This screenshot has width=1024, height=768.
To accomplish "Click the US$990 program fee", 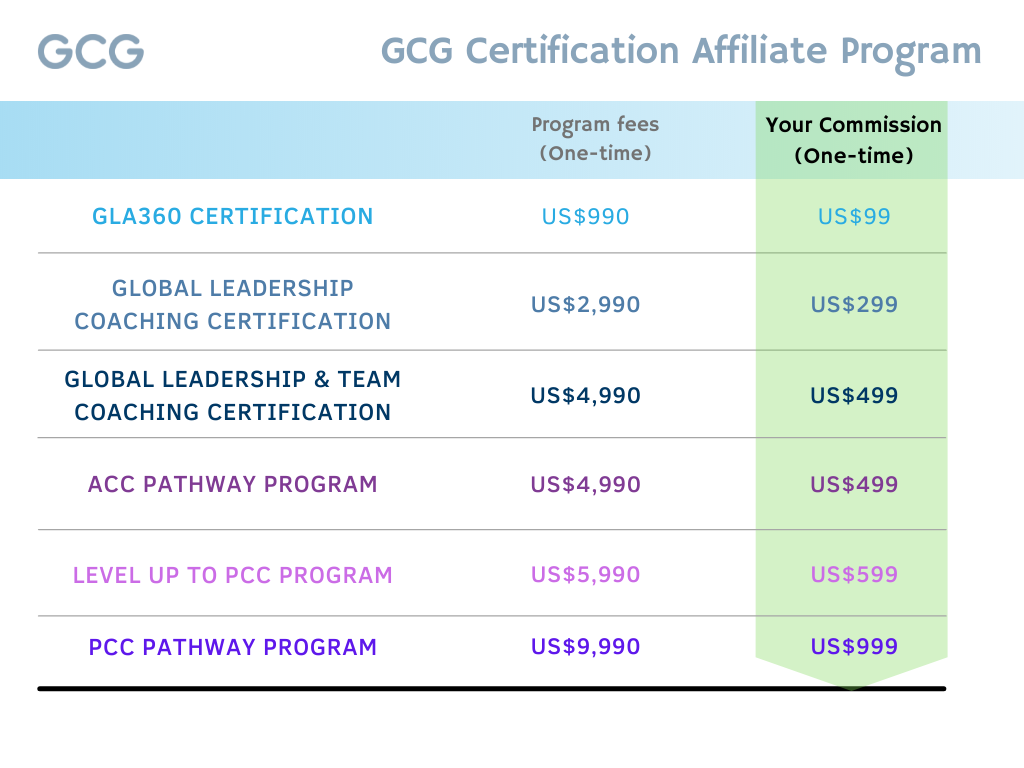I will (585, 216).
